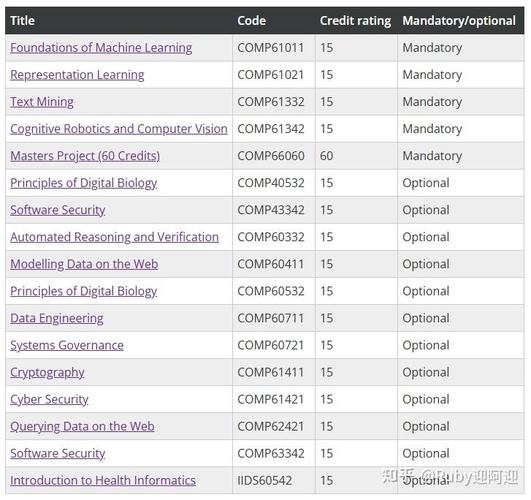Image resolution: width=531 pixels, height=500 pixels.
Task: Open Introduction to Health Informatics link
Action: 103,481
